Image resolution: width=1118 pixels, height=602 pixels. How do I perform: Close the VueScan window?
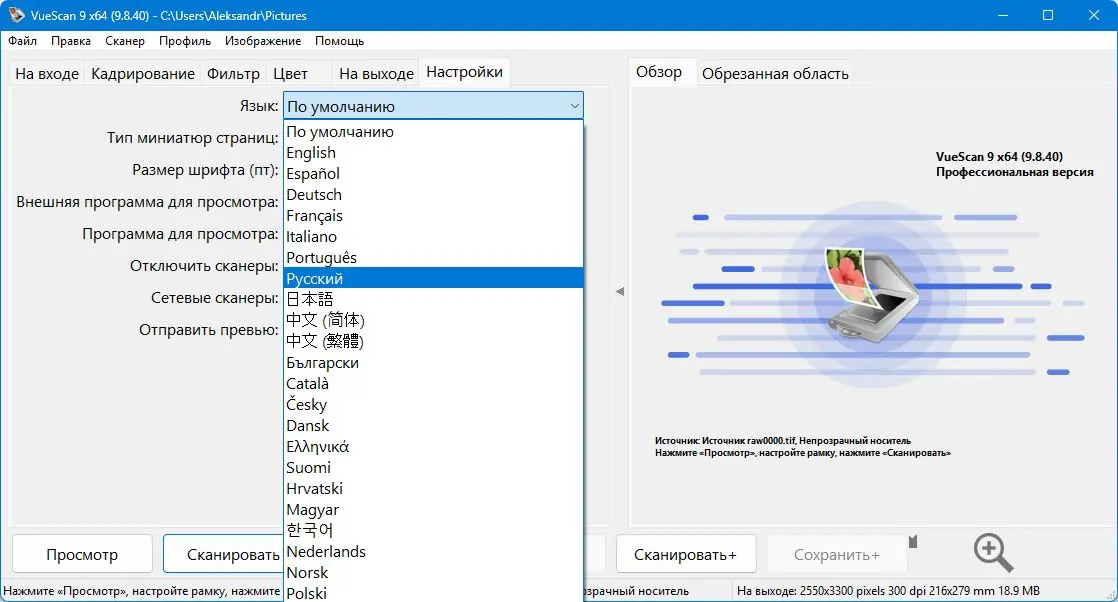(1094, 15)
